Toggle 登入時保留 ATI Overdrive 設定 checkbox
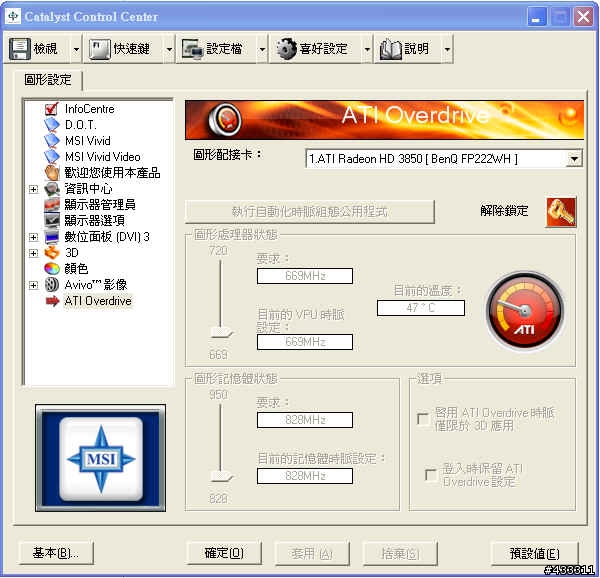Image resolution: width=600 pixels, height=578 pixels. coord(431,475)
